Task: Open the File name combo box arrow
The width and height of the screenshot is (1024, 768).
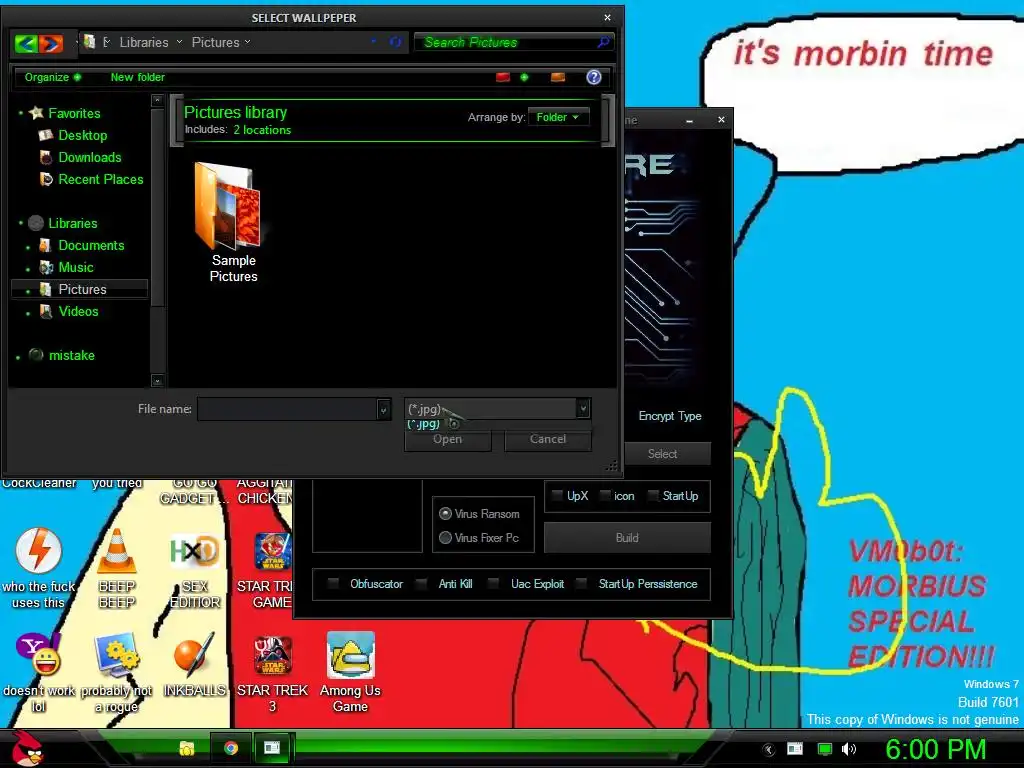Action: [x=384, y=410]
